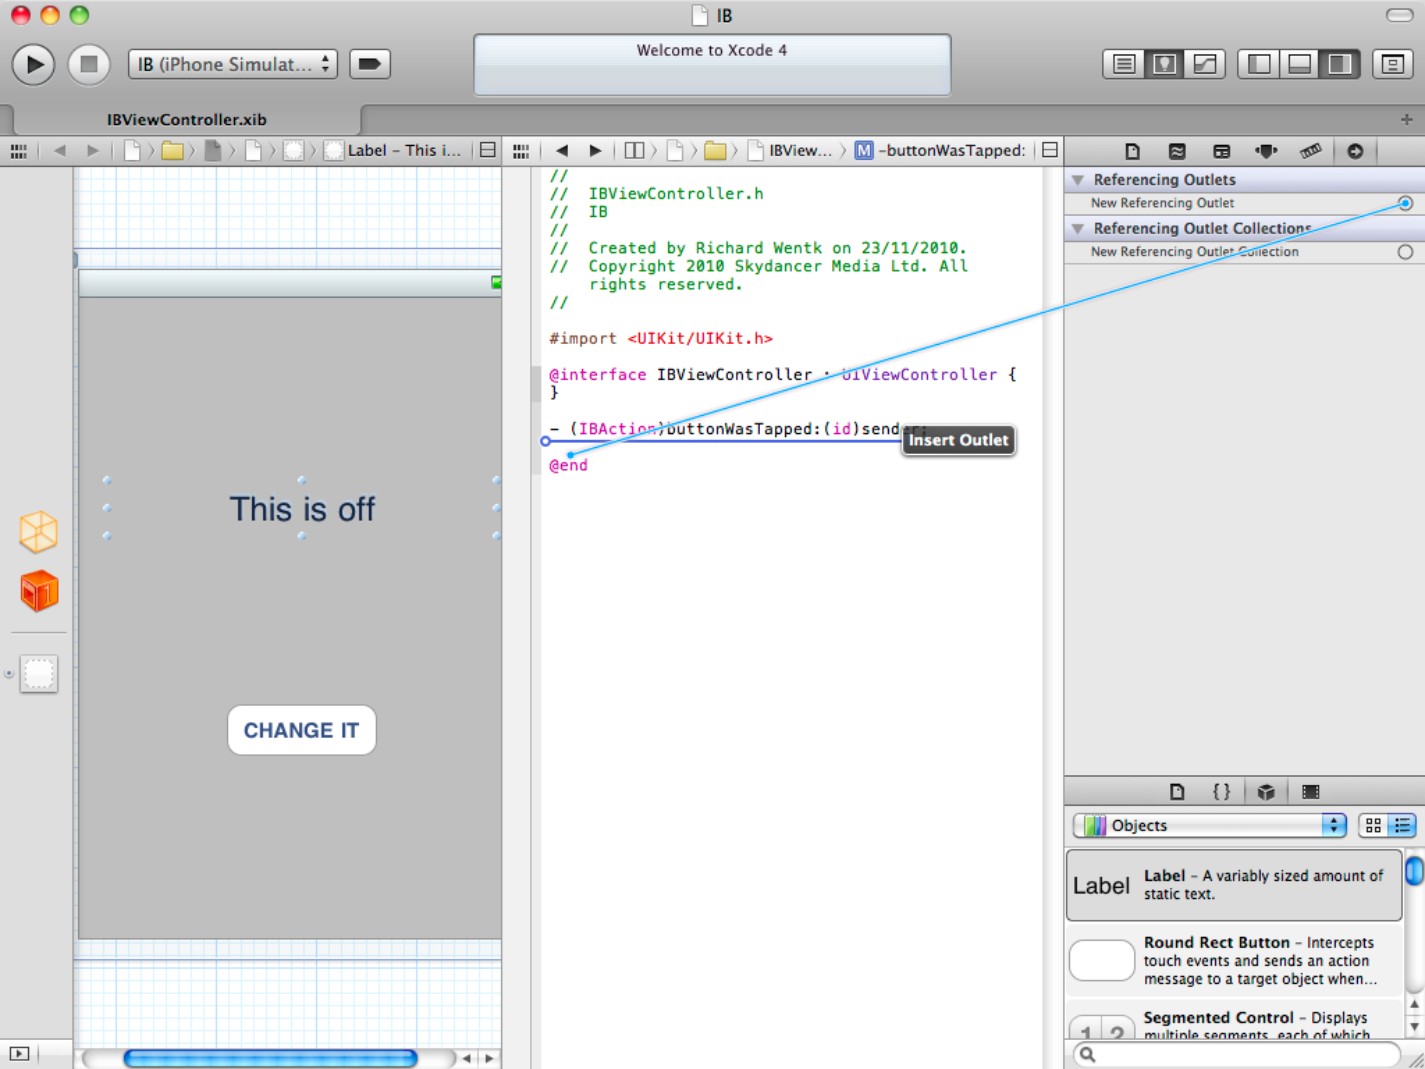Click the New Referencing Outlet connection circle

coord(1405,203)
